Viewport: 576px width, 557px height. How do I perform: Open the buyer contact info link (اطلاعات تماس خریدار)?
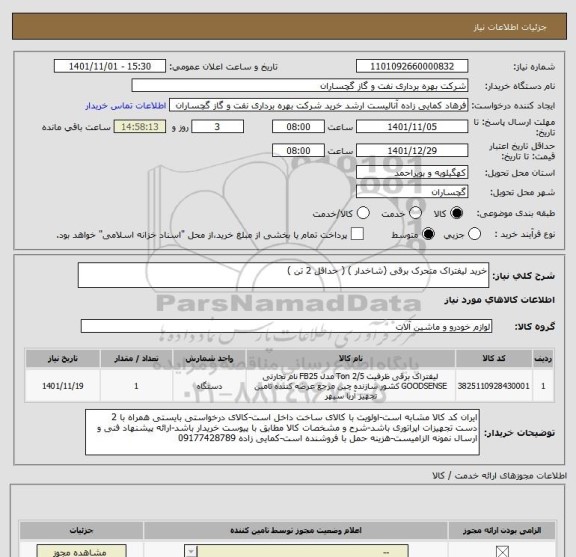coord(126,106)
